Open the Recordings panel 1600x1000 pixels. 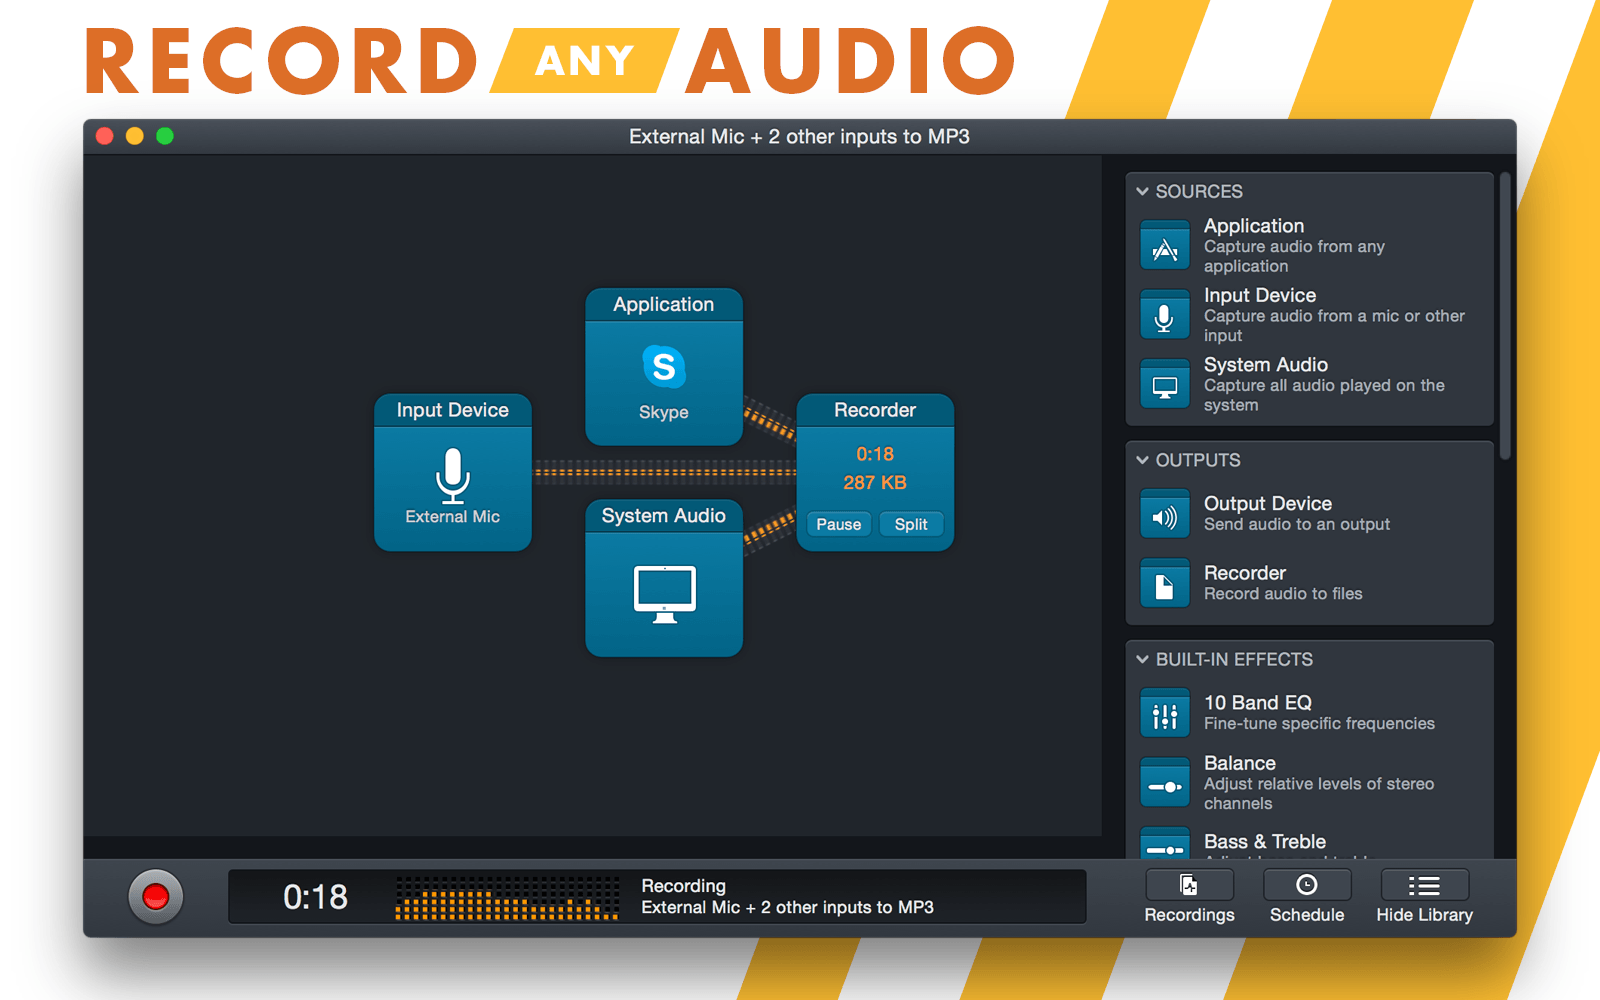[x=1189, y=897]
